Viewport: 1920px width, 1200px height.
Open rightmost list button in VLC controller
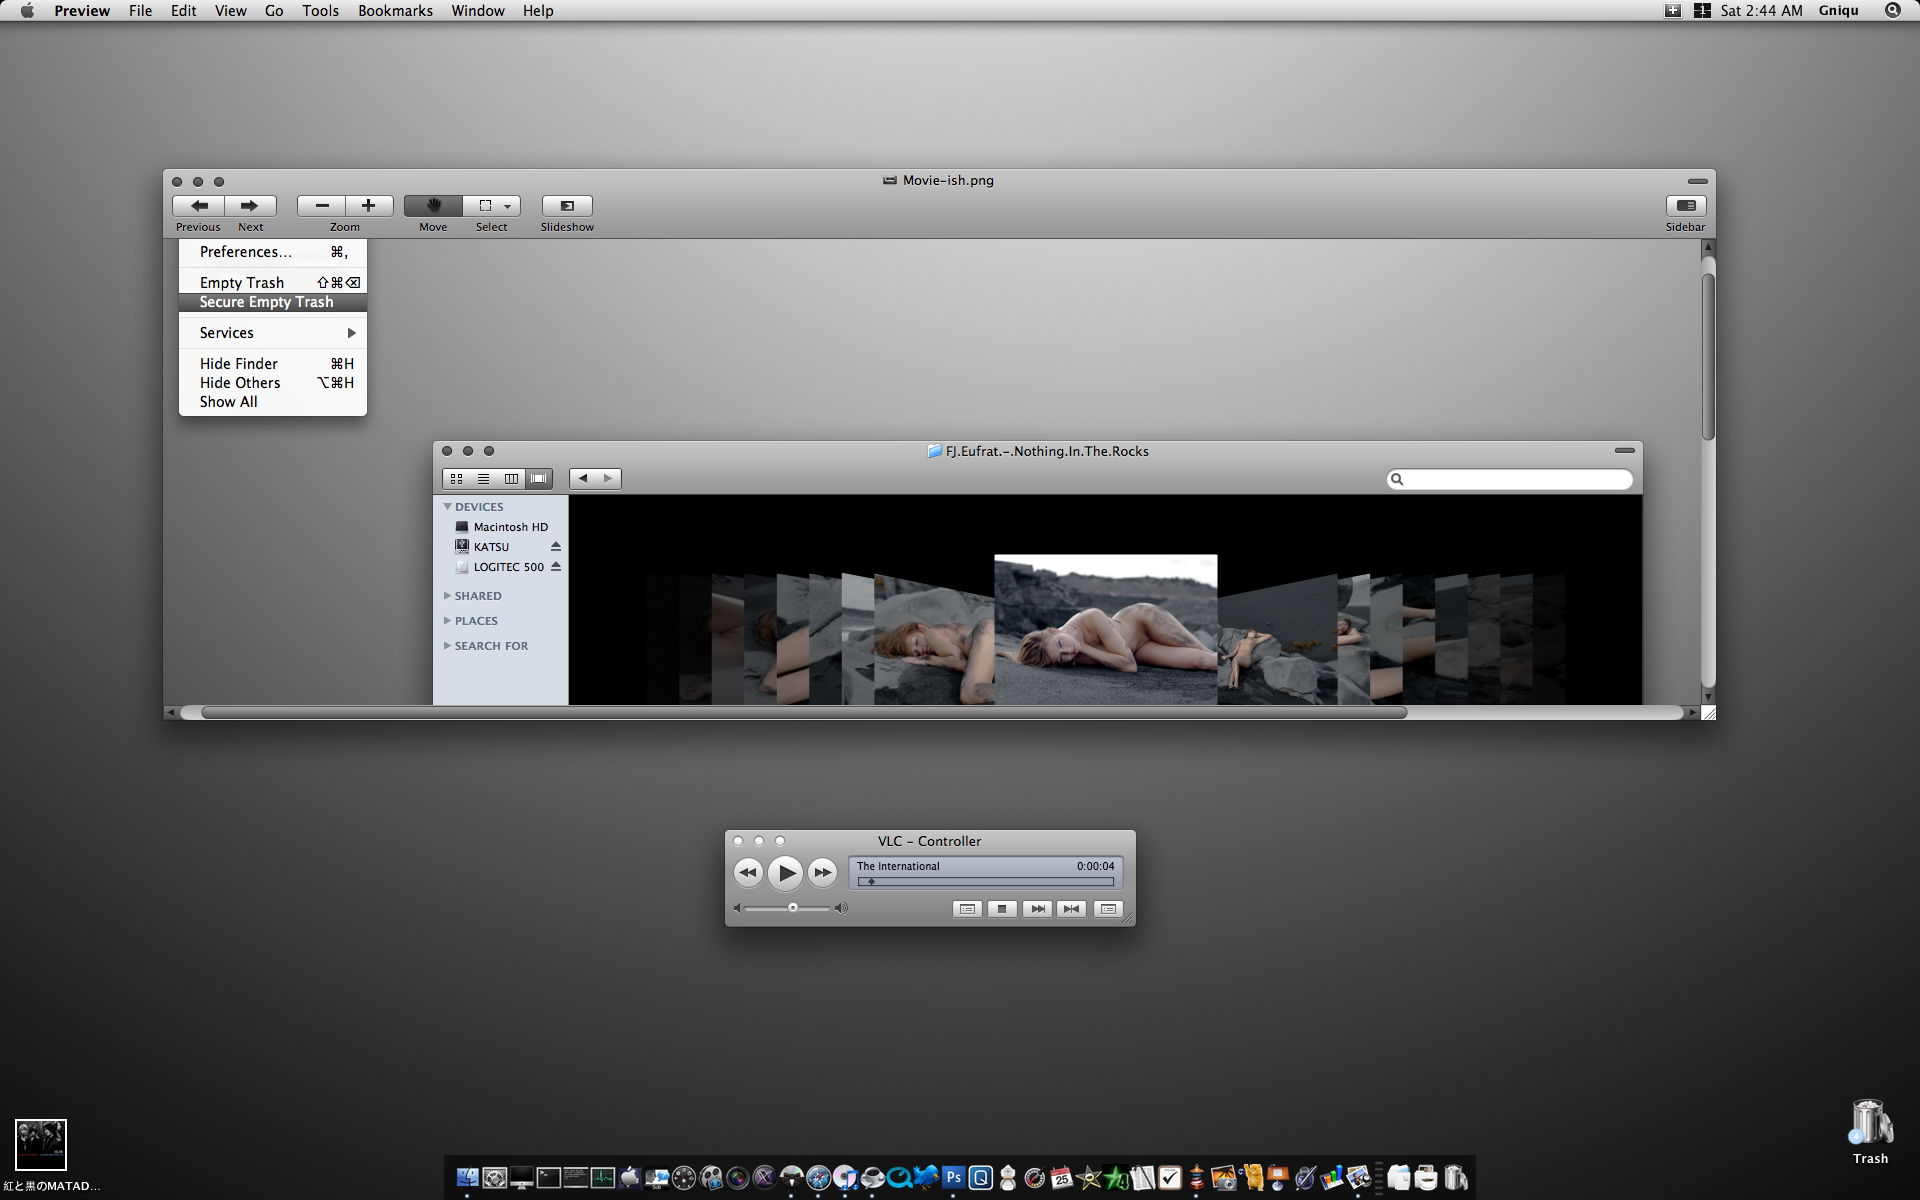pos(1108,909)
